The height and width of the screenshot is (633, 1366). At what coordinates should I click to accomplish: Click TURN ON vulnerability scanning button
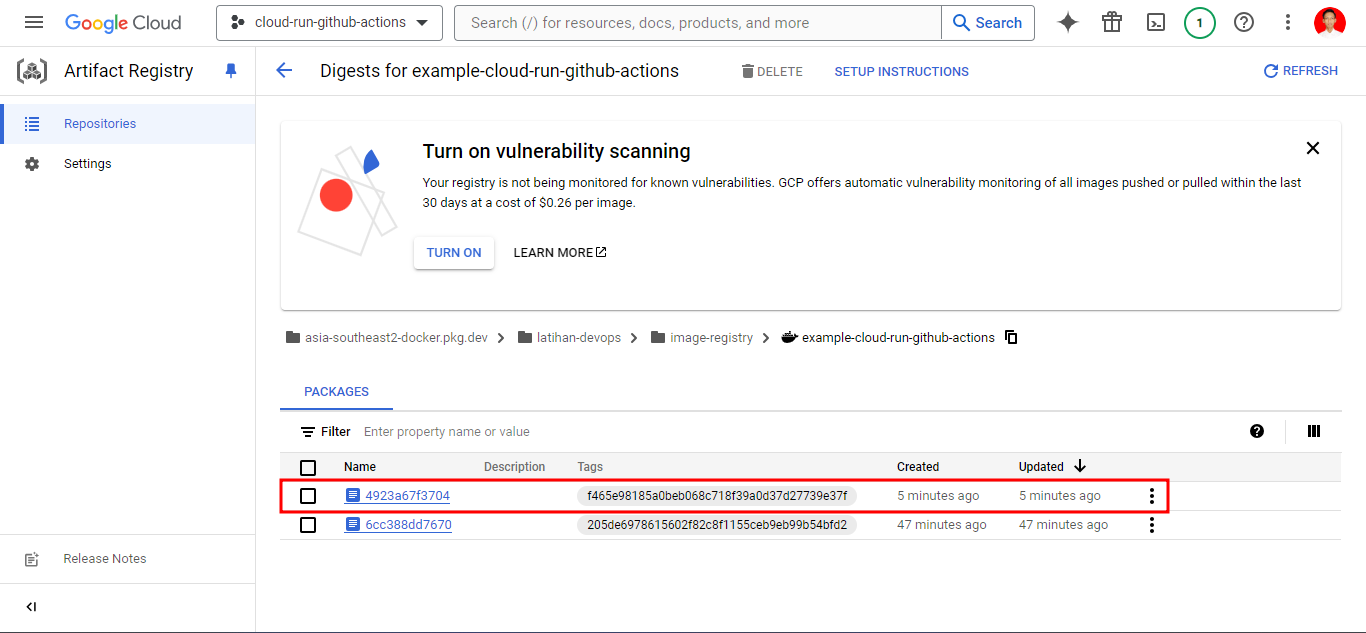click(x=454, y=253)
